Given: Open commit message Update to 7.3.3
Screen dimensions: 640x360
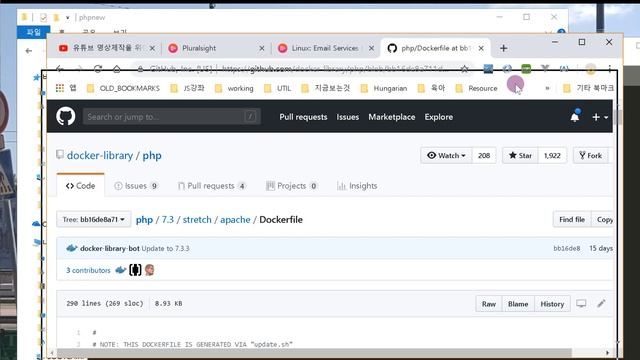Looking at the screenshot, I should pyautogui.click(x=165, y=248).
